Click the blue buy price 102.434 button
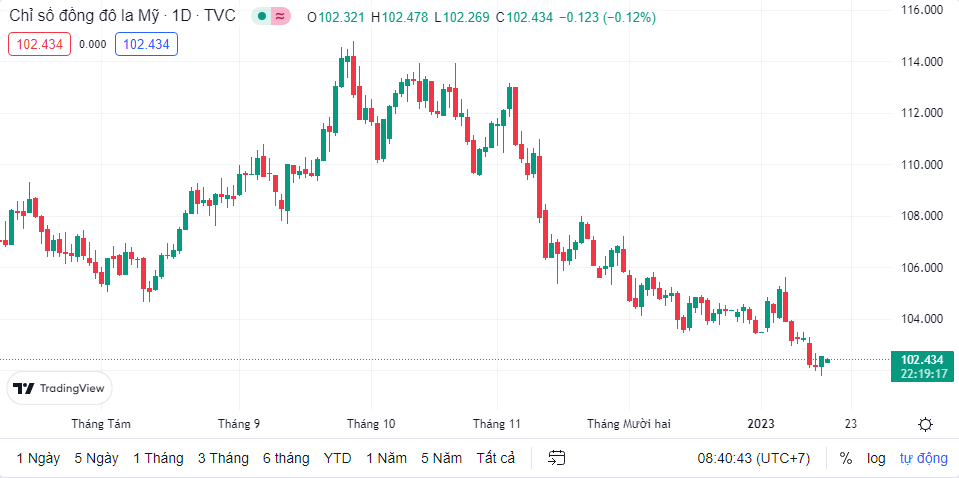Screen dimensions: 959x478 click(x=146, y=44)
